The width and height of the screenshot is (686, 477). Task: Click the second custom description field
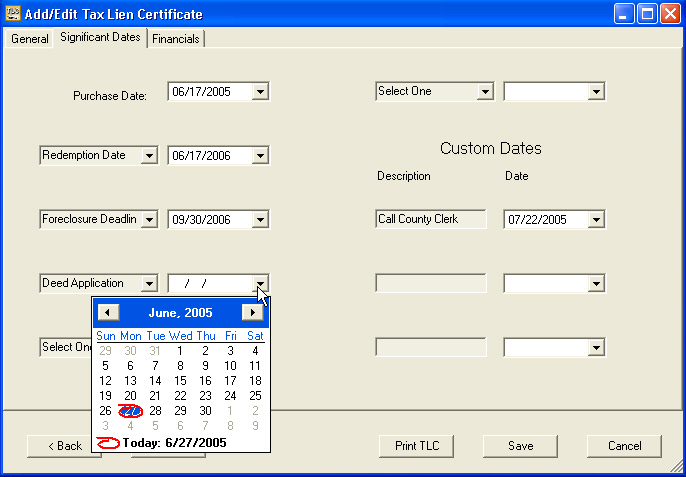click(x=431, y=283)
